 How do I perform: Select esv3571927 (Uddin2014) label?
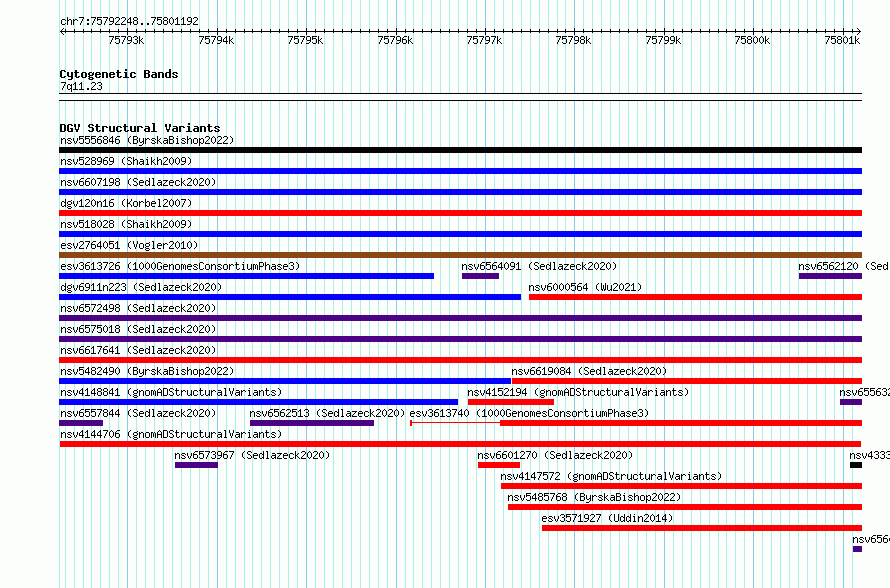[607, 518]
